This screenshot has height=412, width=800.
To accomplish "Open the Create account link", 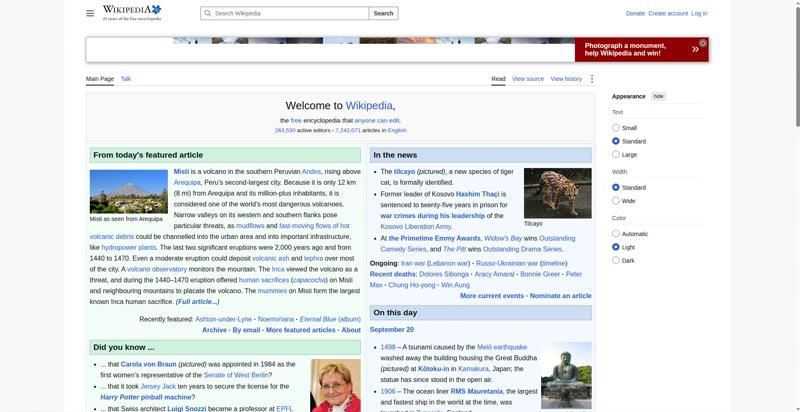I will point(668,14).
